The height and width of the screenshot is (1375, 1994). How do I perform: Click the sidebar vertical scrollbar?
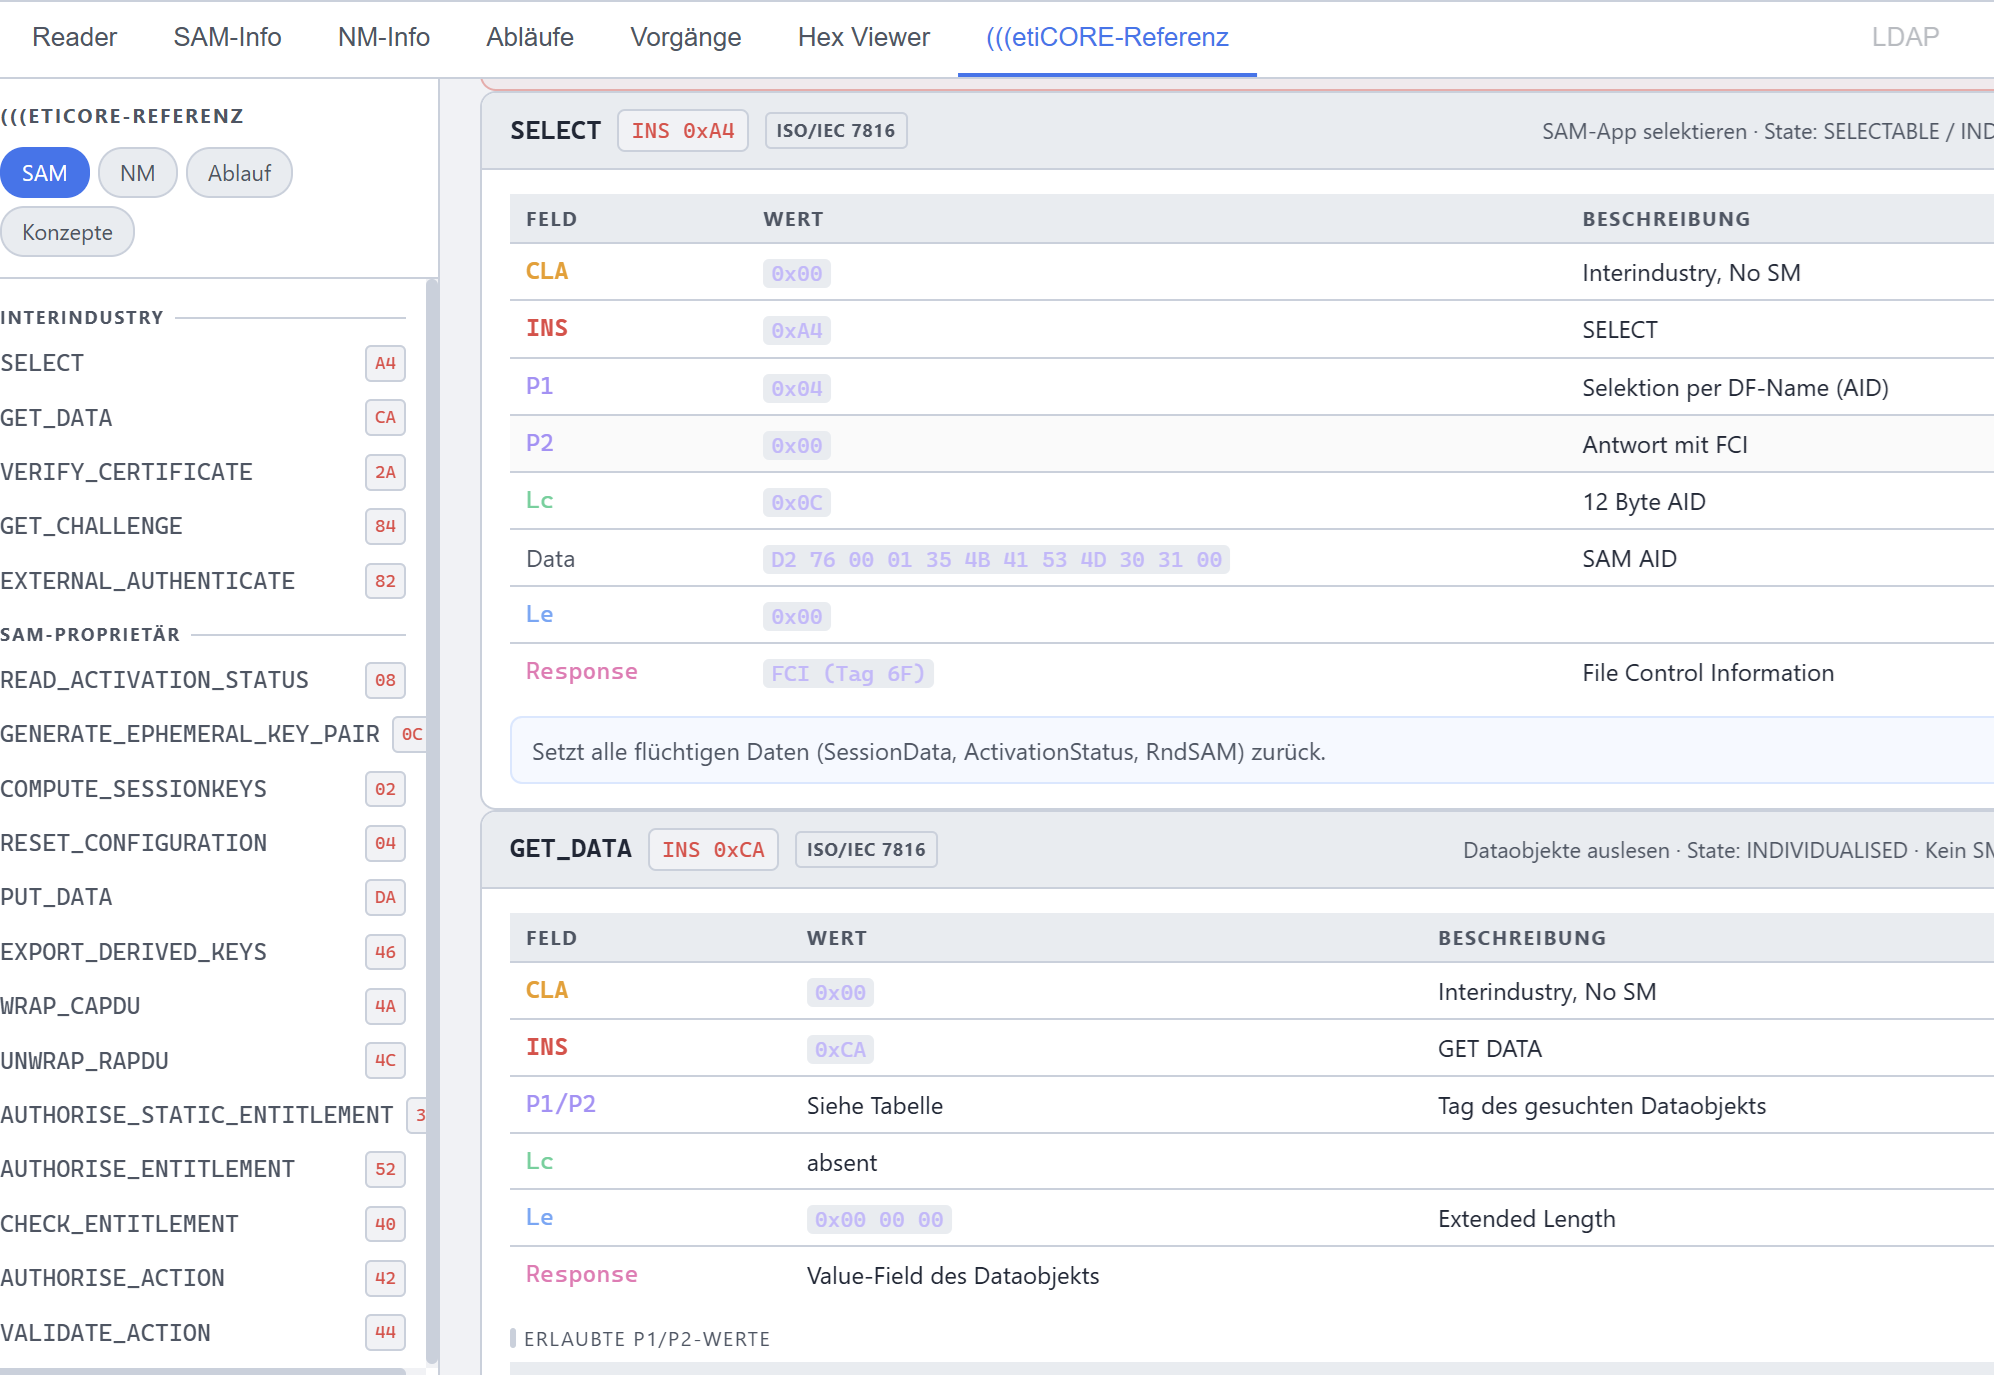pos(432,820)
